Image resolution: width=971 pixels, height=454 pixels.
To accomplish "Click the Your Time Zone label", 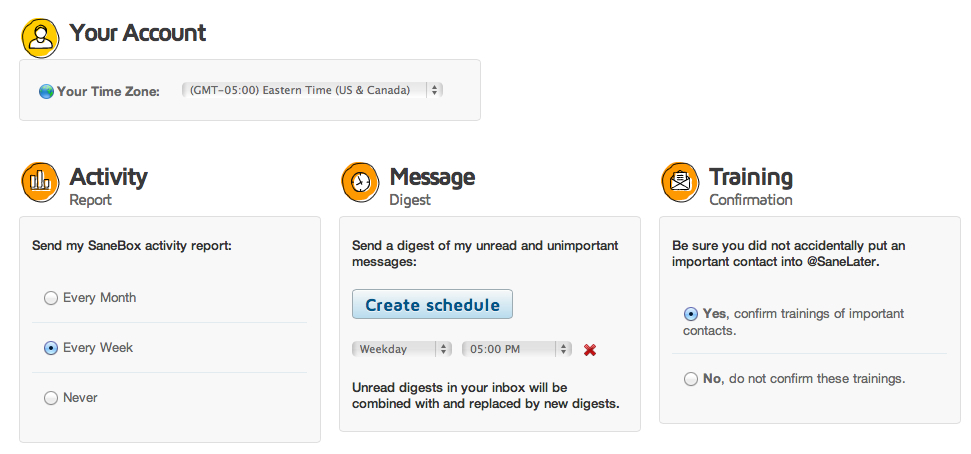I will point(108,92).
